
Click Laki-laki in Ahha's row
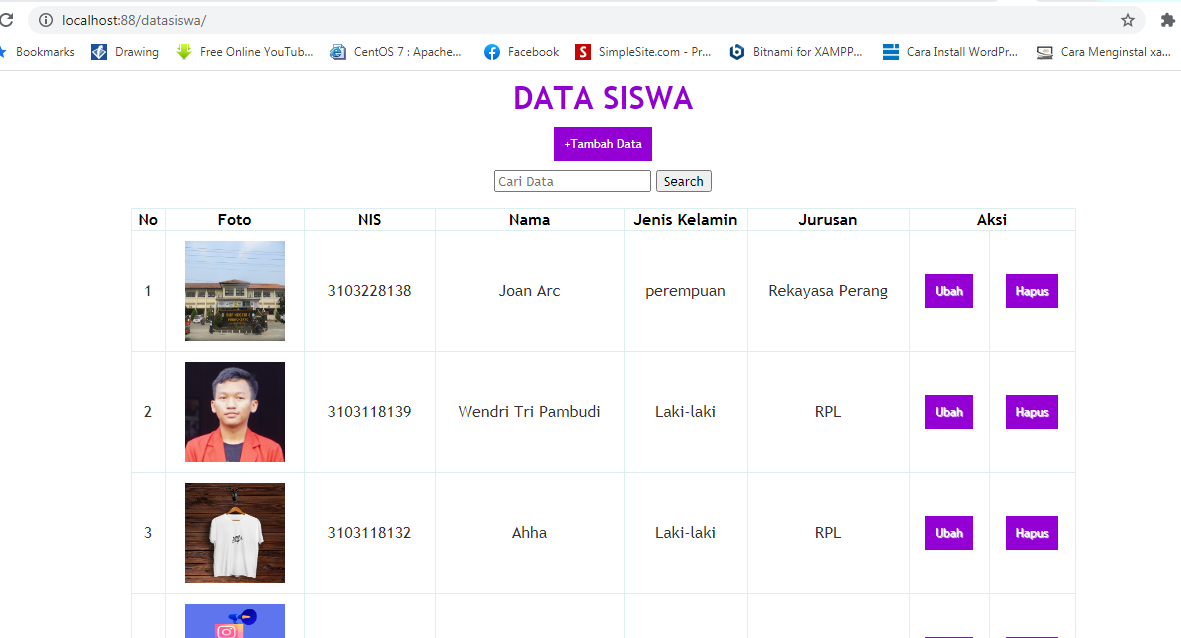pos(685,533)
